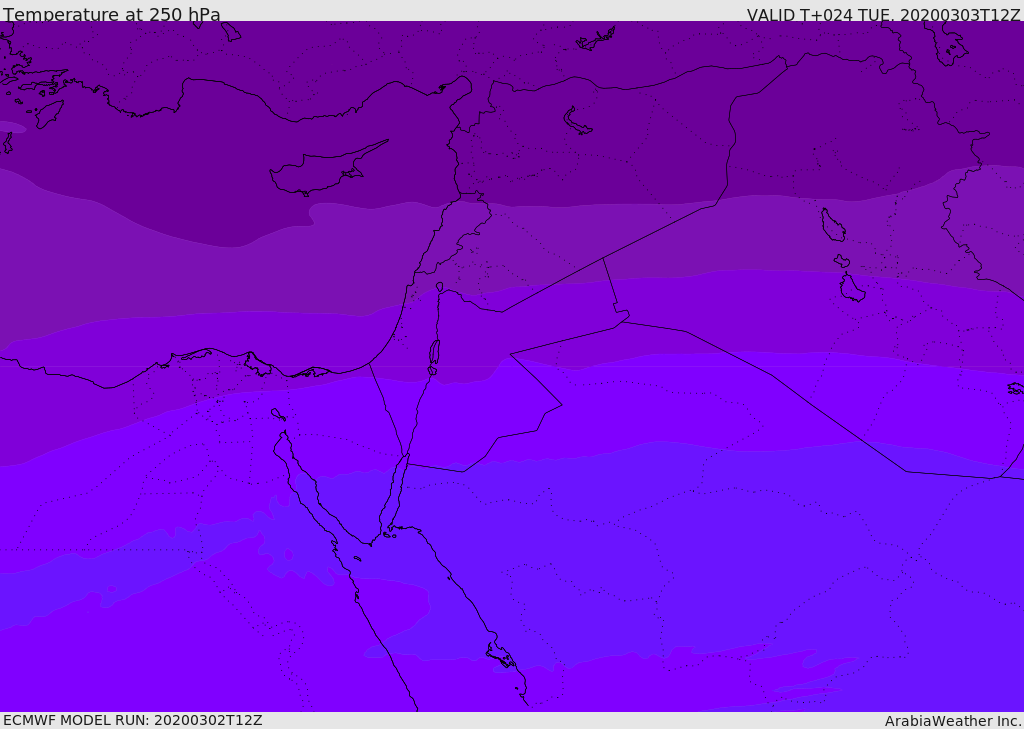Click the 'ECMWF MODEL RUN: 20200302T12Z' footer text
Viewport: 1024px width, 729px height.
coord(133,720)
